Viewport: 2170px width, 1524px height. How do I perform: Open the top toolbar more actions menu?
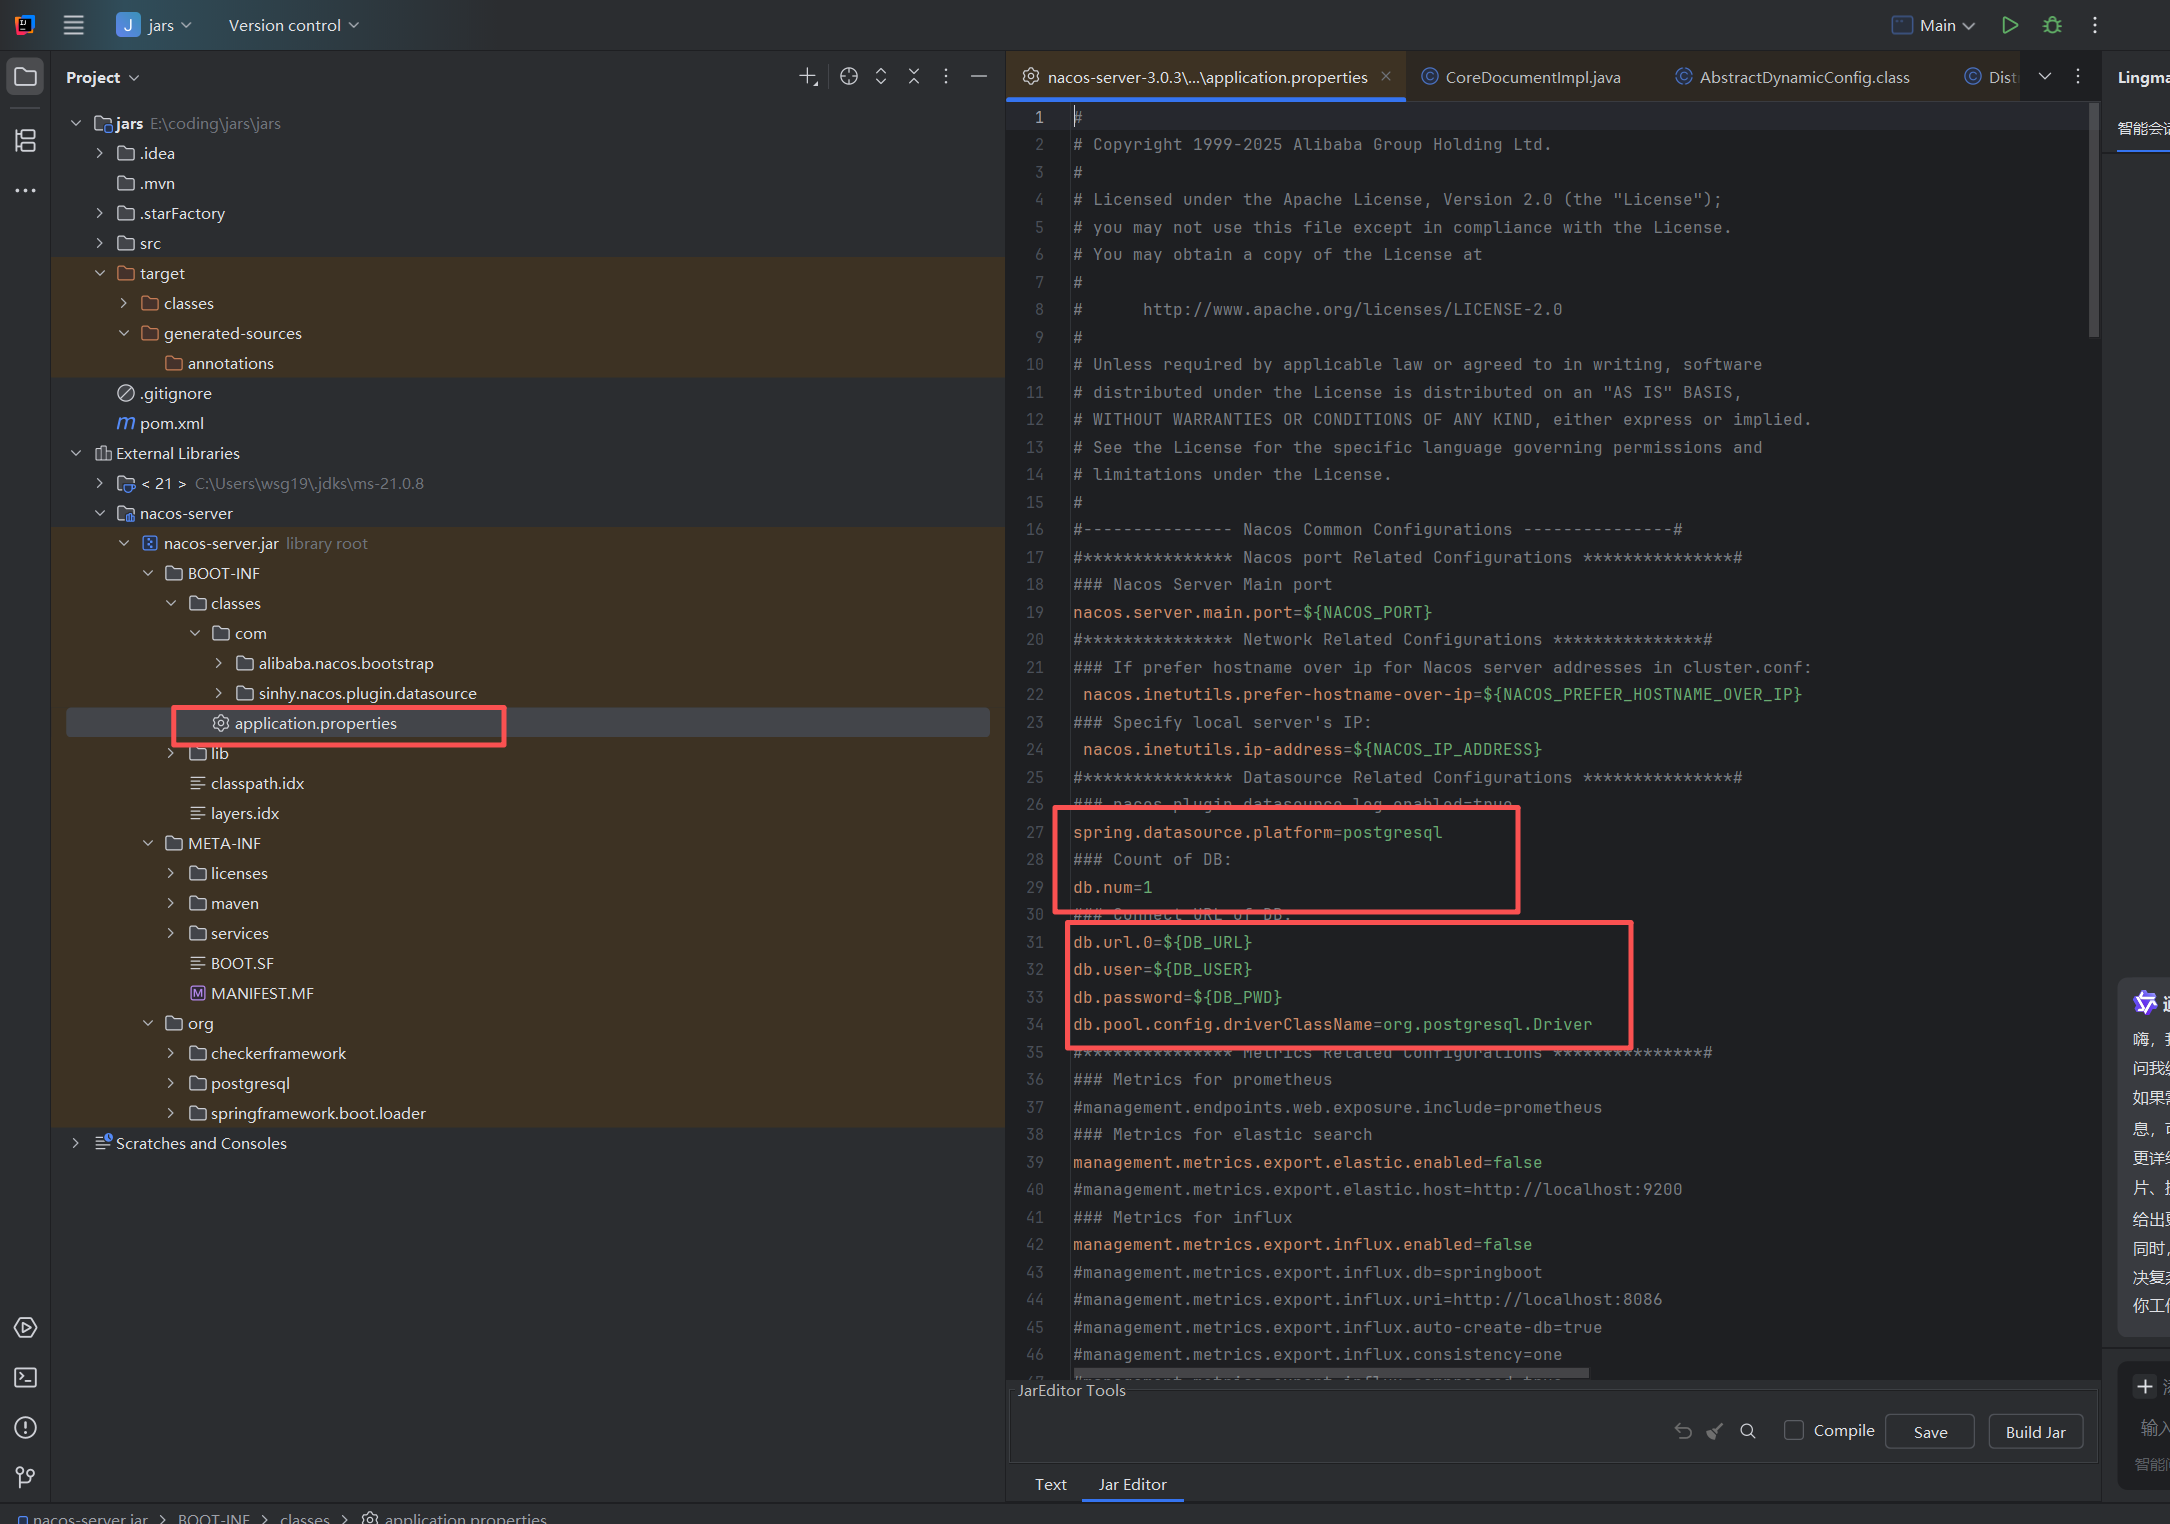[x=2095, y=25]
